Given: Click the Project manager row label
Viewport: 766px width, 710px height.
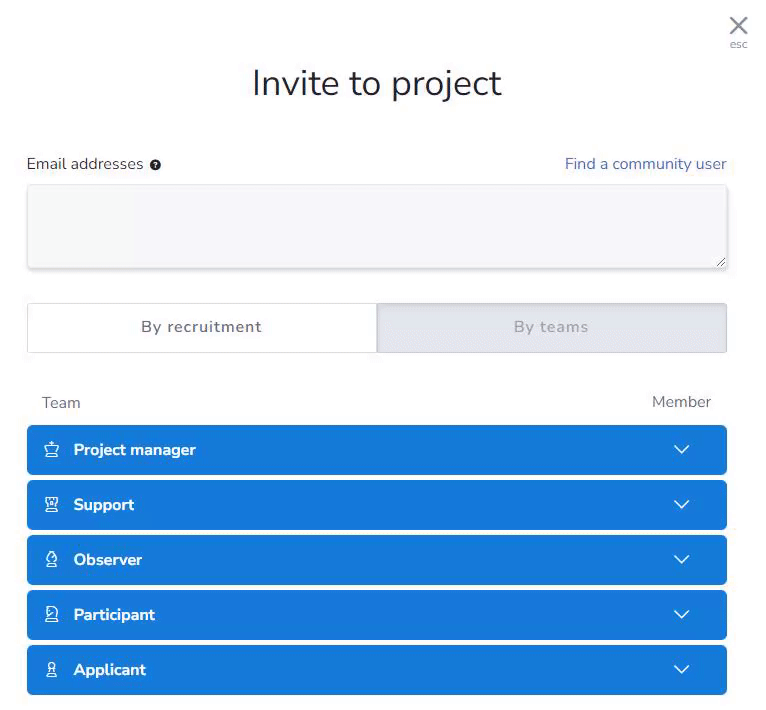Looking at the screenshot, I should [x=134, y=450].
